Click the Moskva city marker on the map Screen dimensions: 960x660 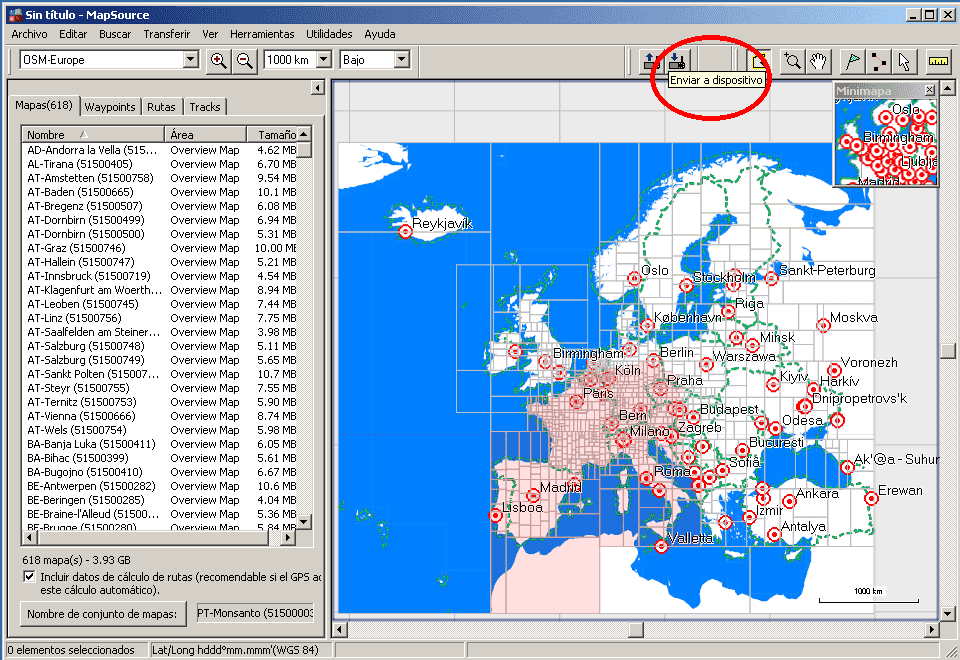point(823,325)
